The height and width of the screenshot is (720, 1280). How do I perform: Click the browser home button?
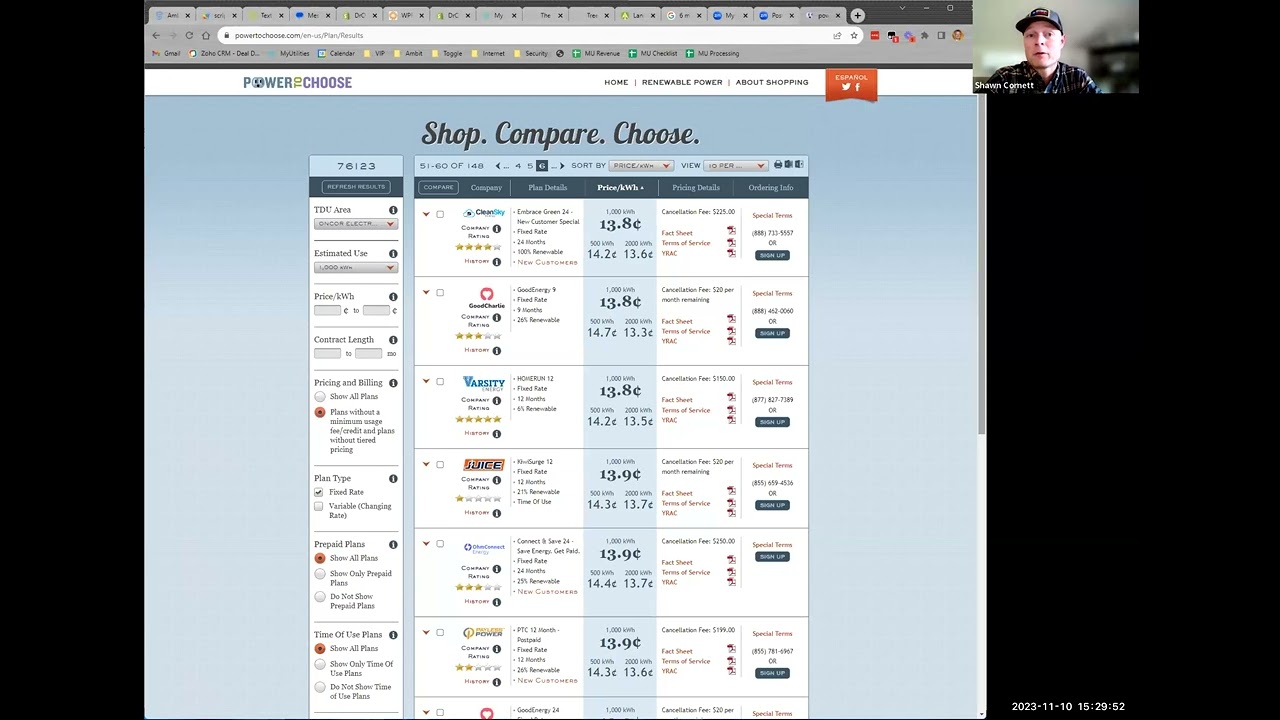tap(206, 35)
